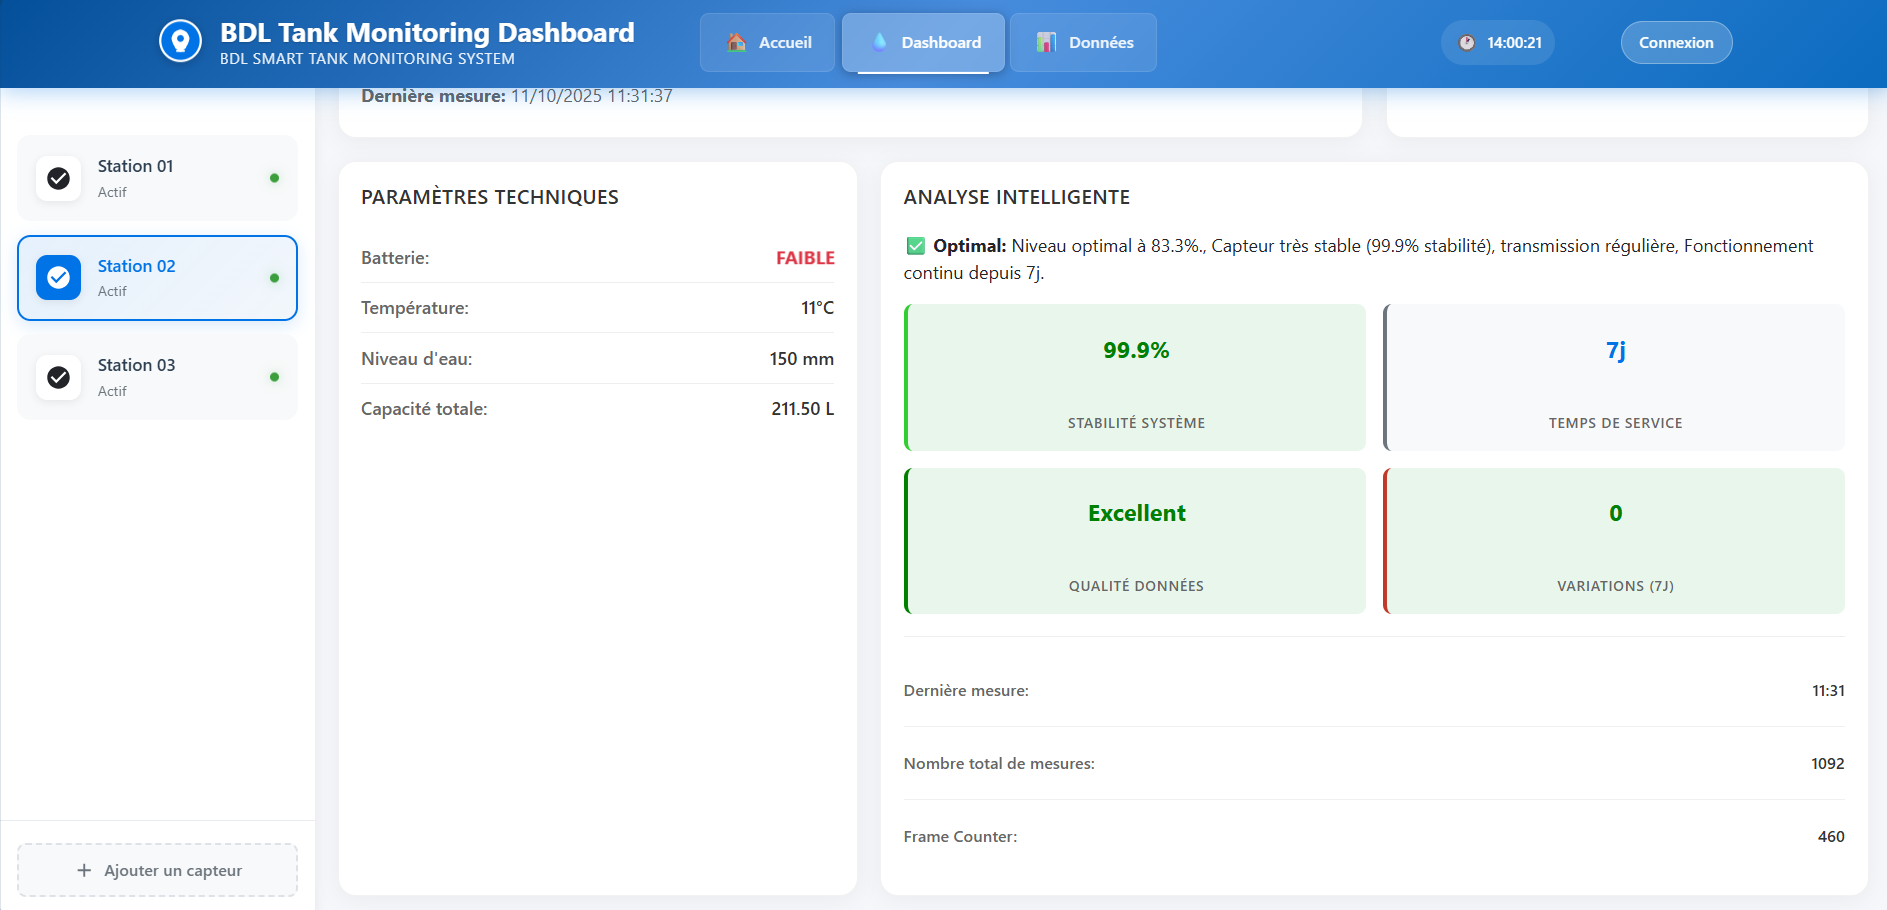This screenshot has width=1887, height=910.
Task: Click the house icon on Accueil
Action: (x=737, y=42)
